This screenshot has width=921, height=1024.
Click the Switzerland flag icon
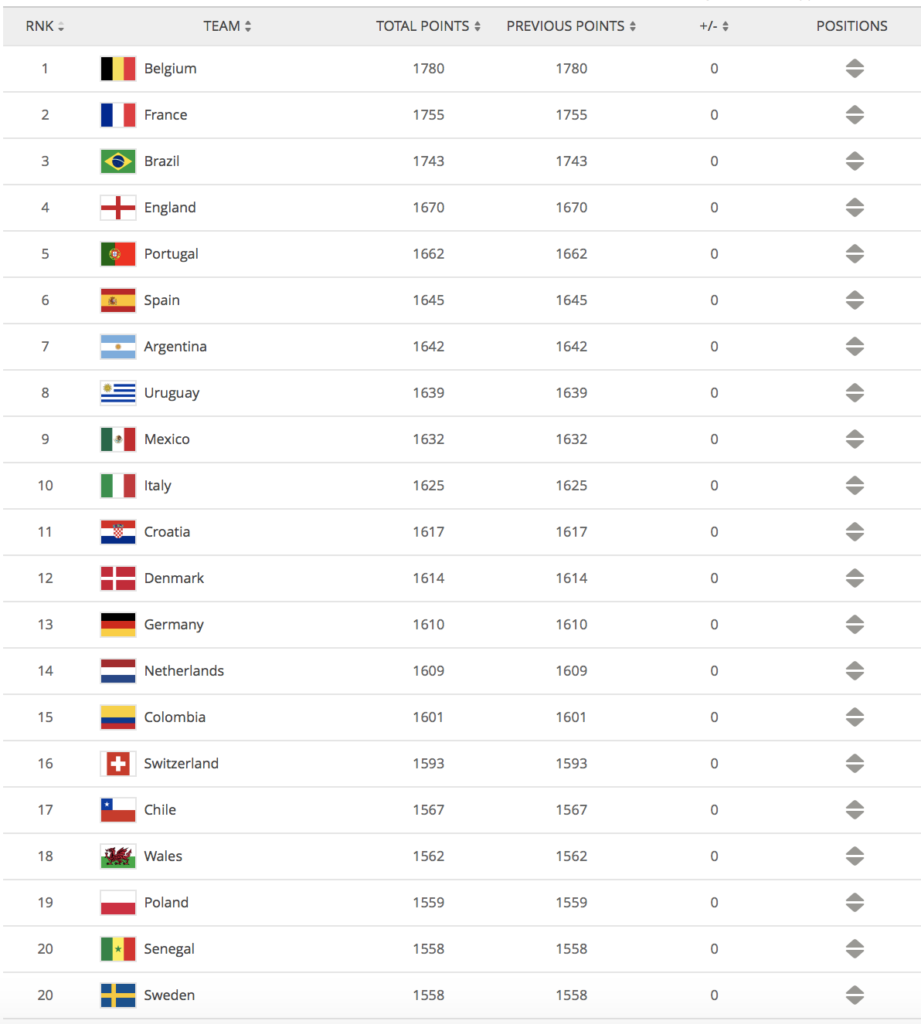[118, 763]
